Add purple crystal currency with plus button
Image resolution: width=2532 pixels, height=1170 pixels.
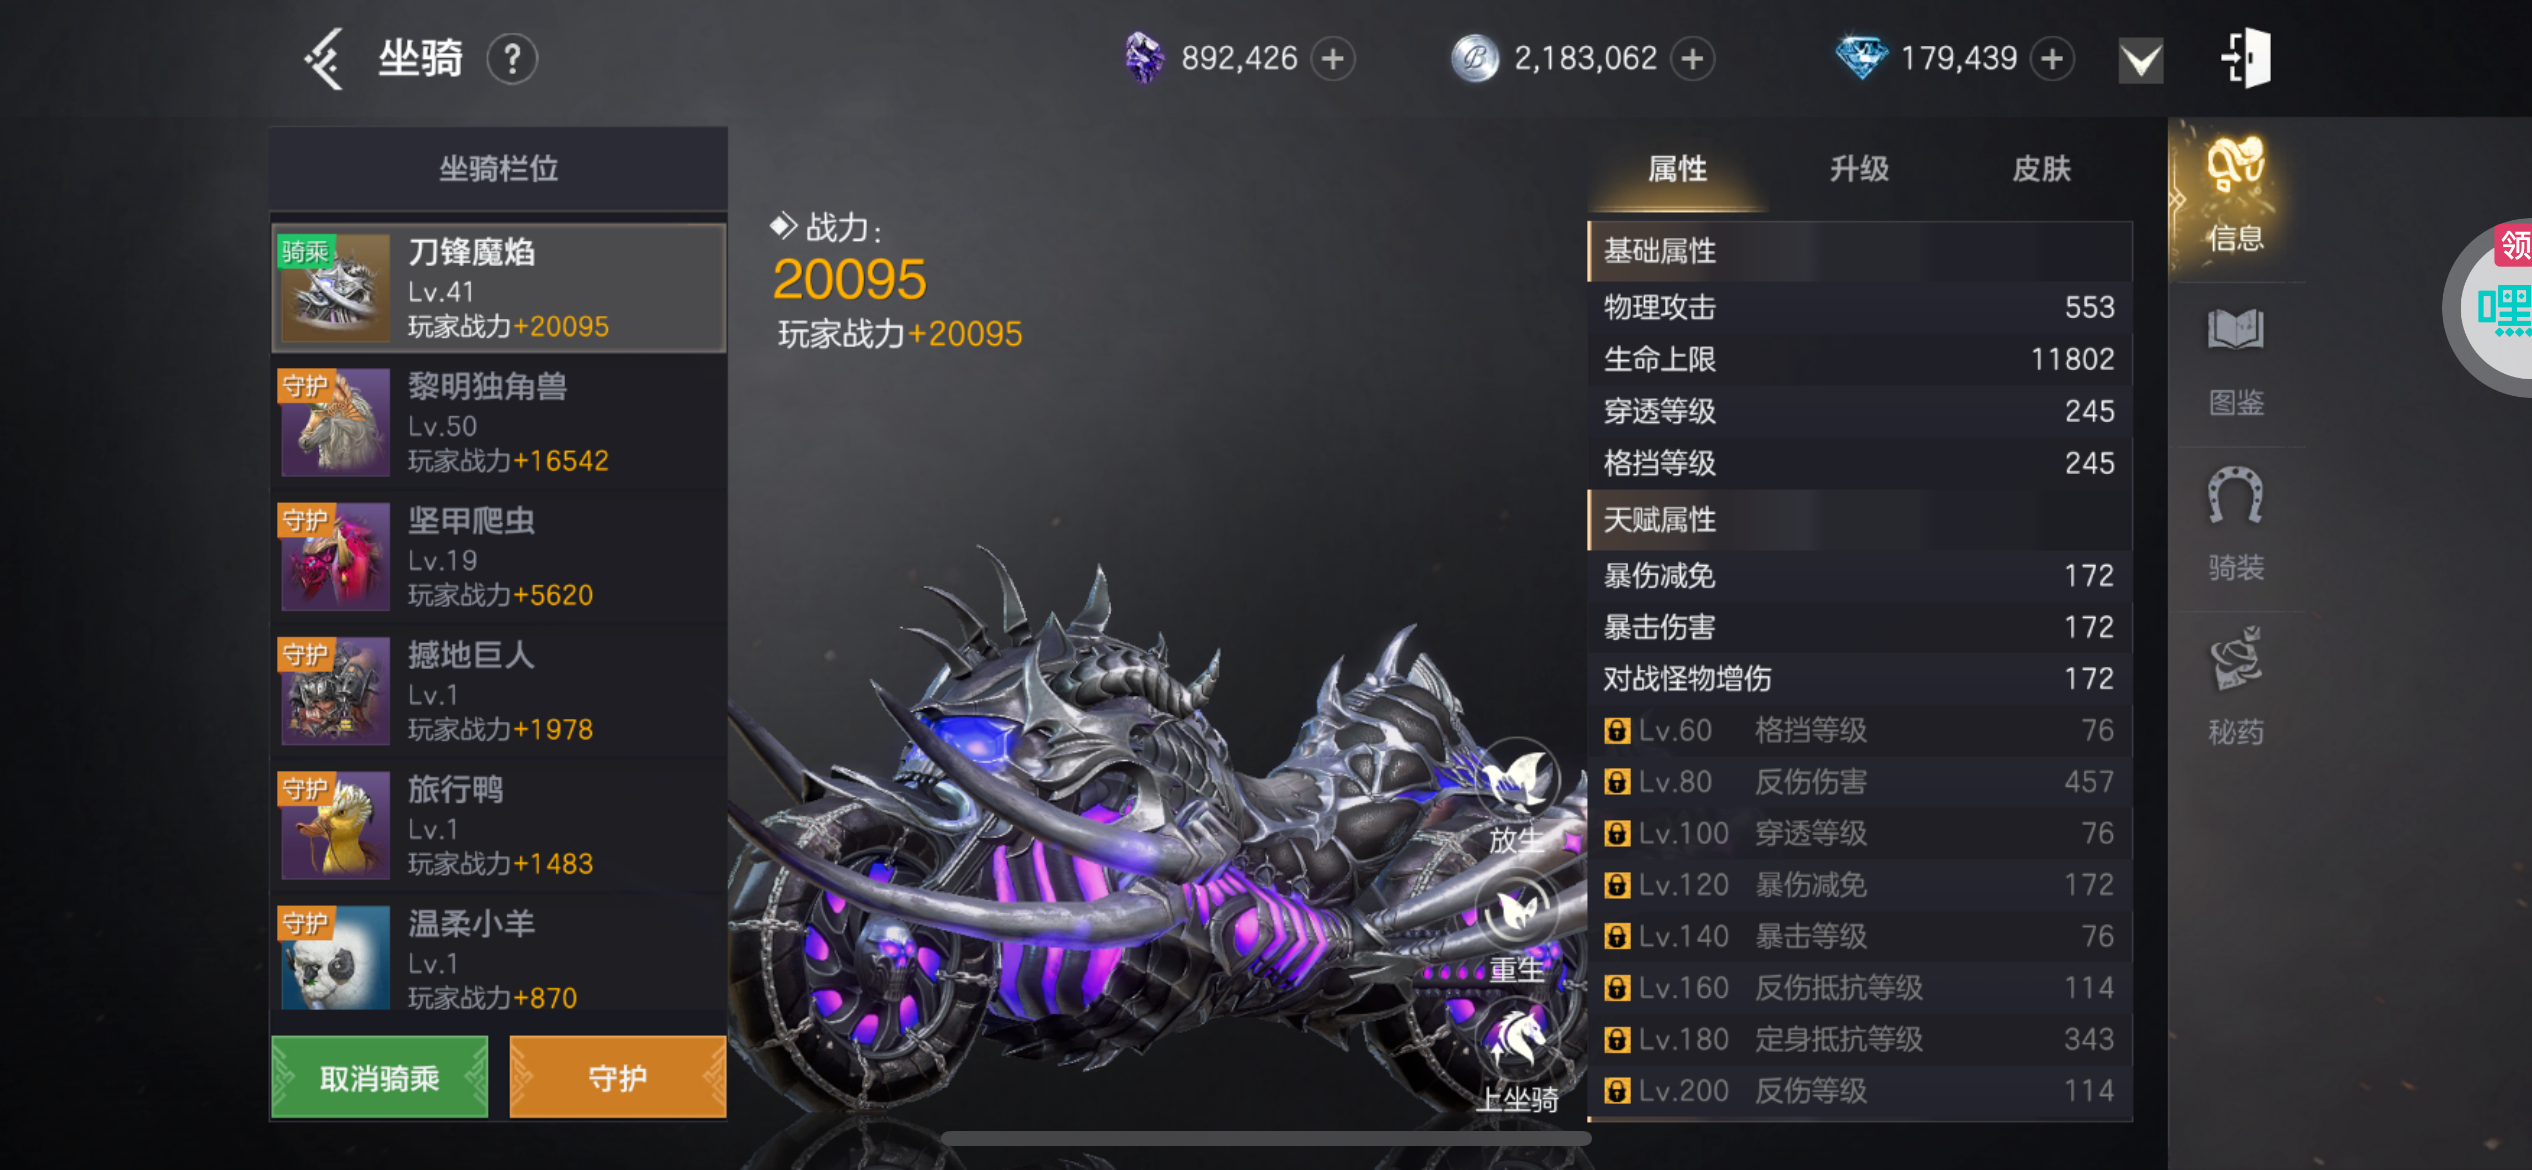pyautogui.click(x=1332, y=59)
